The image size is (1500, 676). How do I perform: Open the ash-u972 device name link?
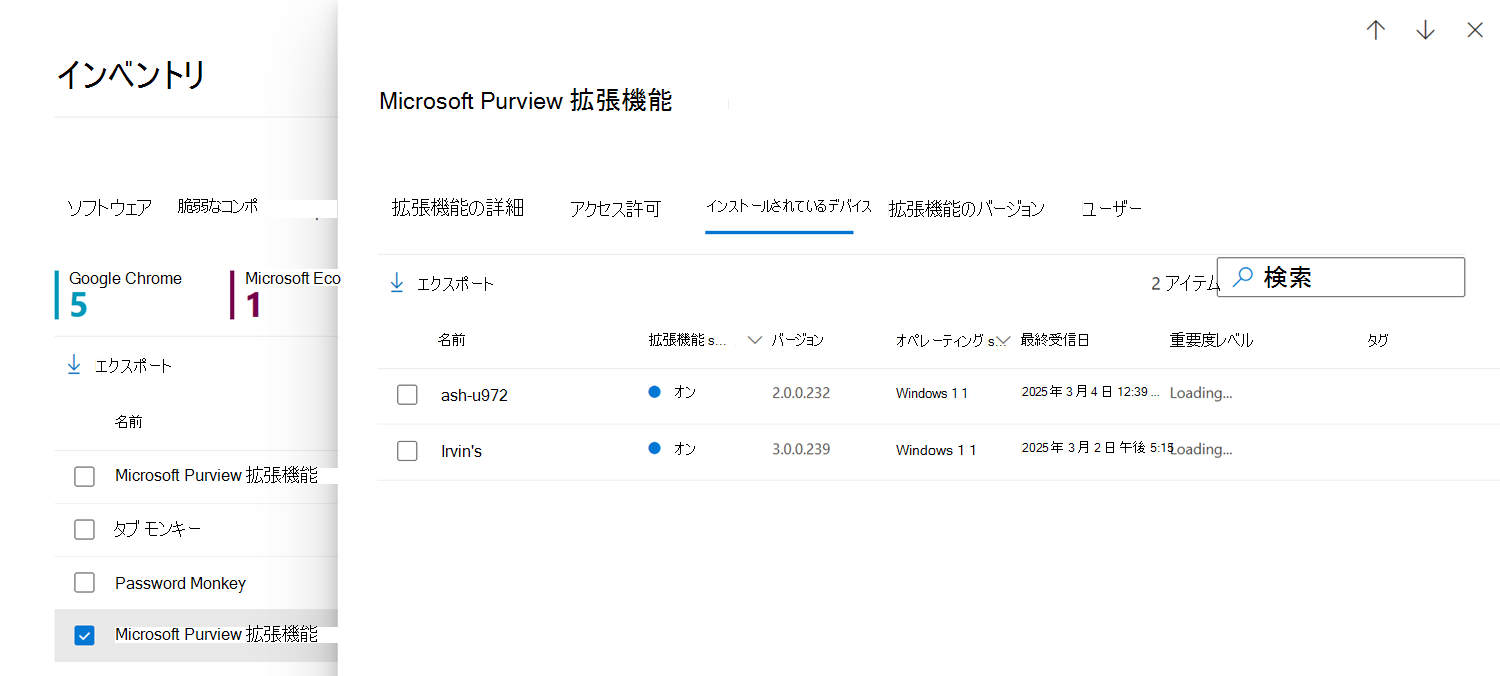click(x=474, y=395)
